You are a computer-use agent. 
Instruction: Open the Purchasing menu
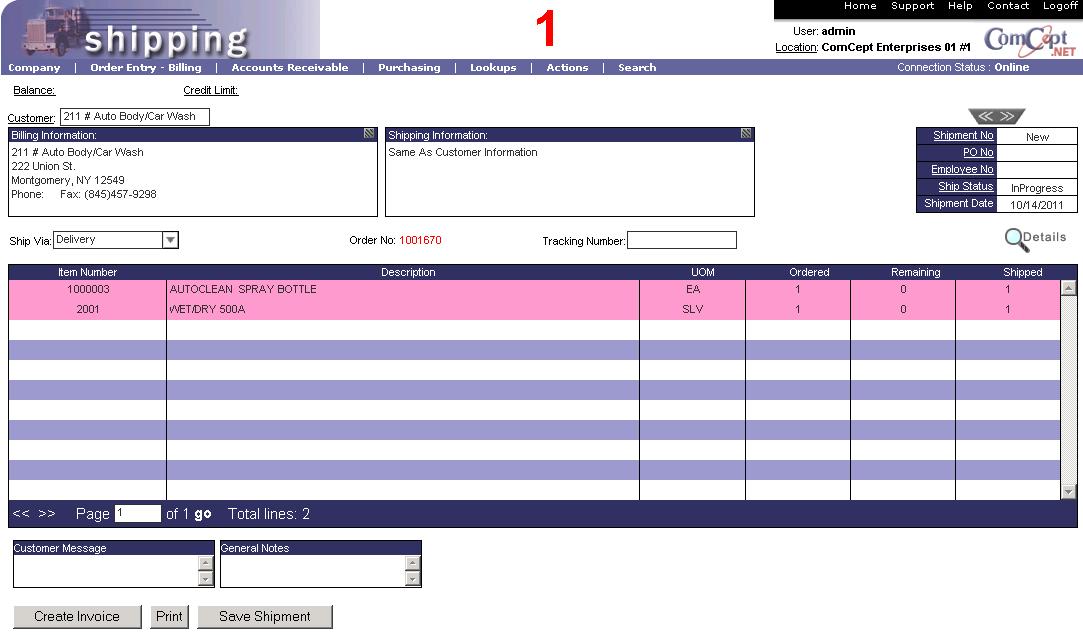[x=409, y=68]
